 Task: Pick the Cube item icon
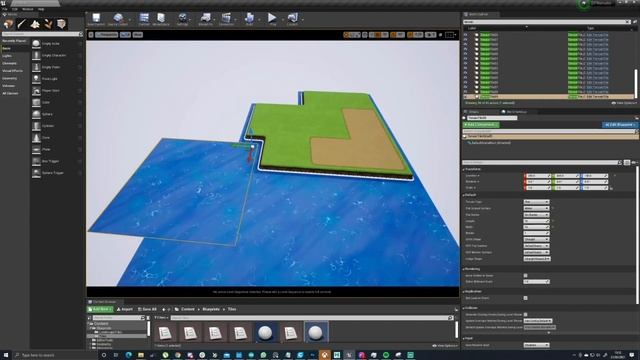click(x=36, y=102)
